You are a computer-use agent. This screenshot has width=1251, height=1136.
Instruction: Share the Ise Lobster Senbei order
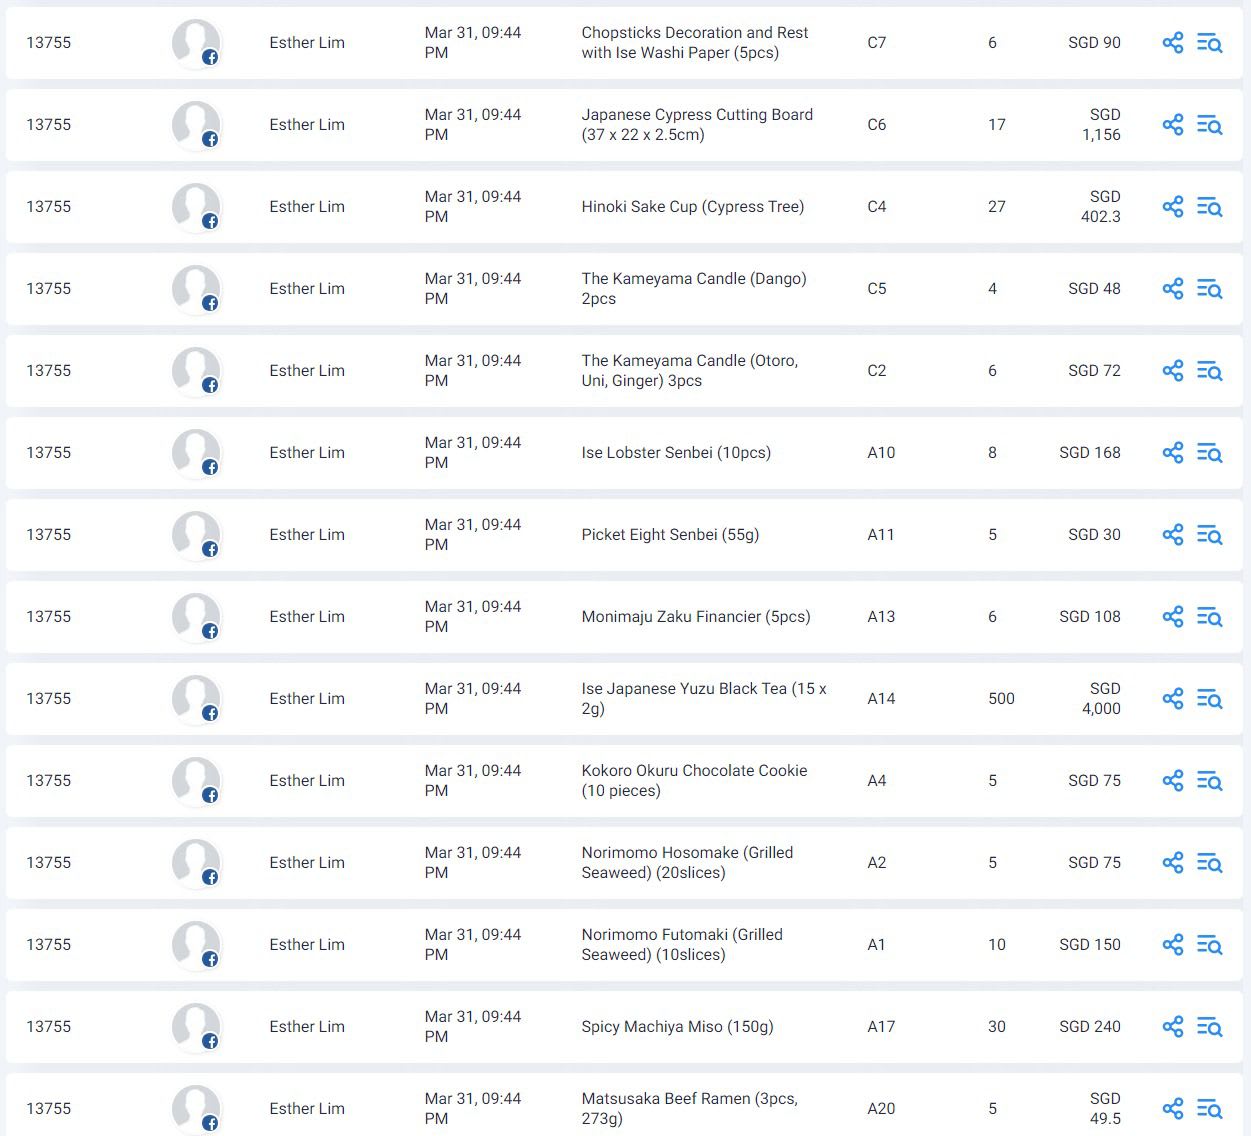(x=1172, y=453)
